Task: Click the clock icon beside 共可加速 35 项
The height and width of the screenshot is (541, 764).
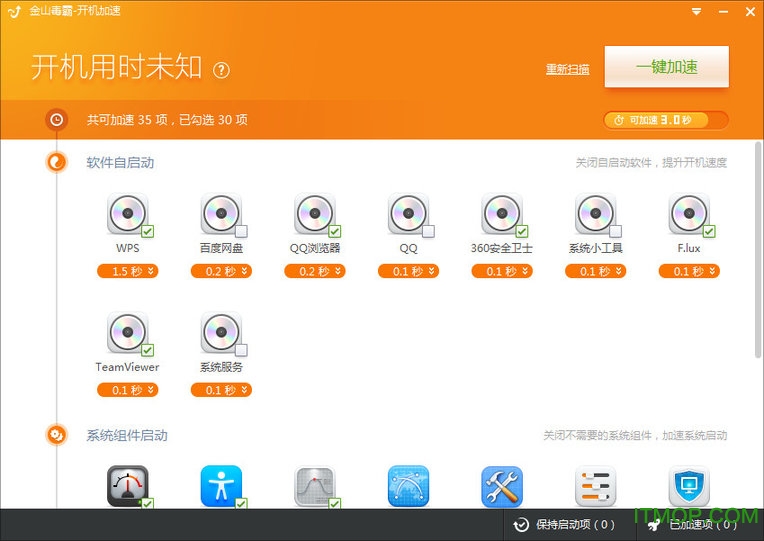Action: pyautogui.click(x=57, y=119)
